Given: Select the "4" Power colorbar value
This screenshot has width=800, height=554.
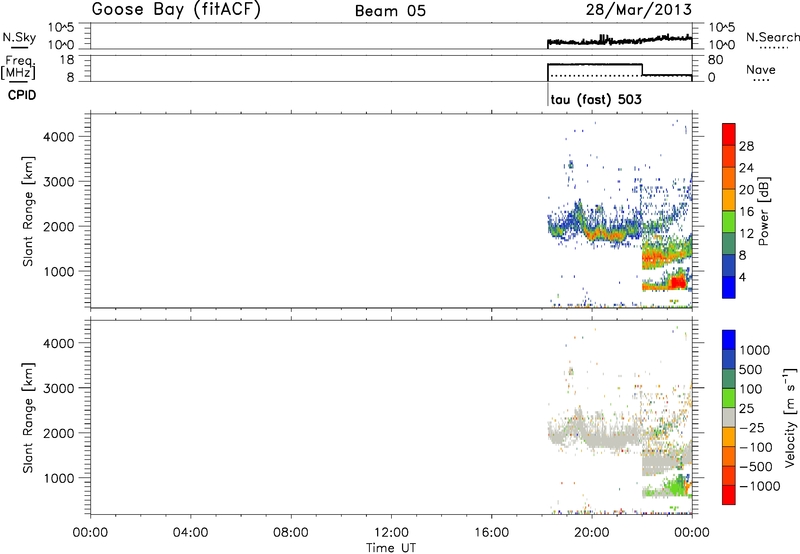Looking at the screenshot, I should tap(743, 278).
